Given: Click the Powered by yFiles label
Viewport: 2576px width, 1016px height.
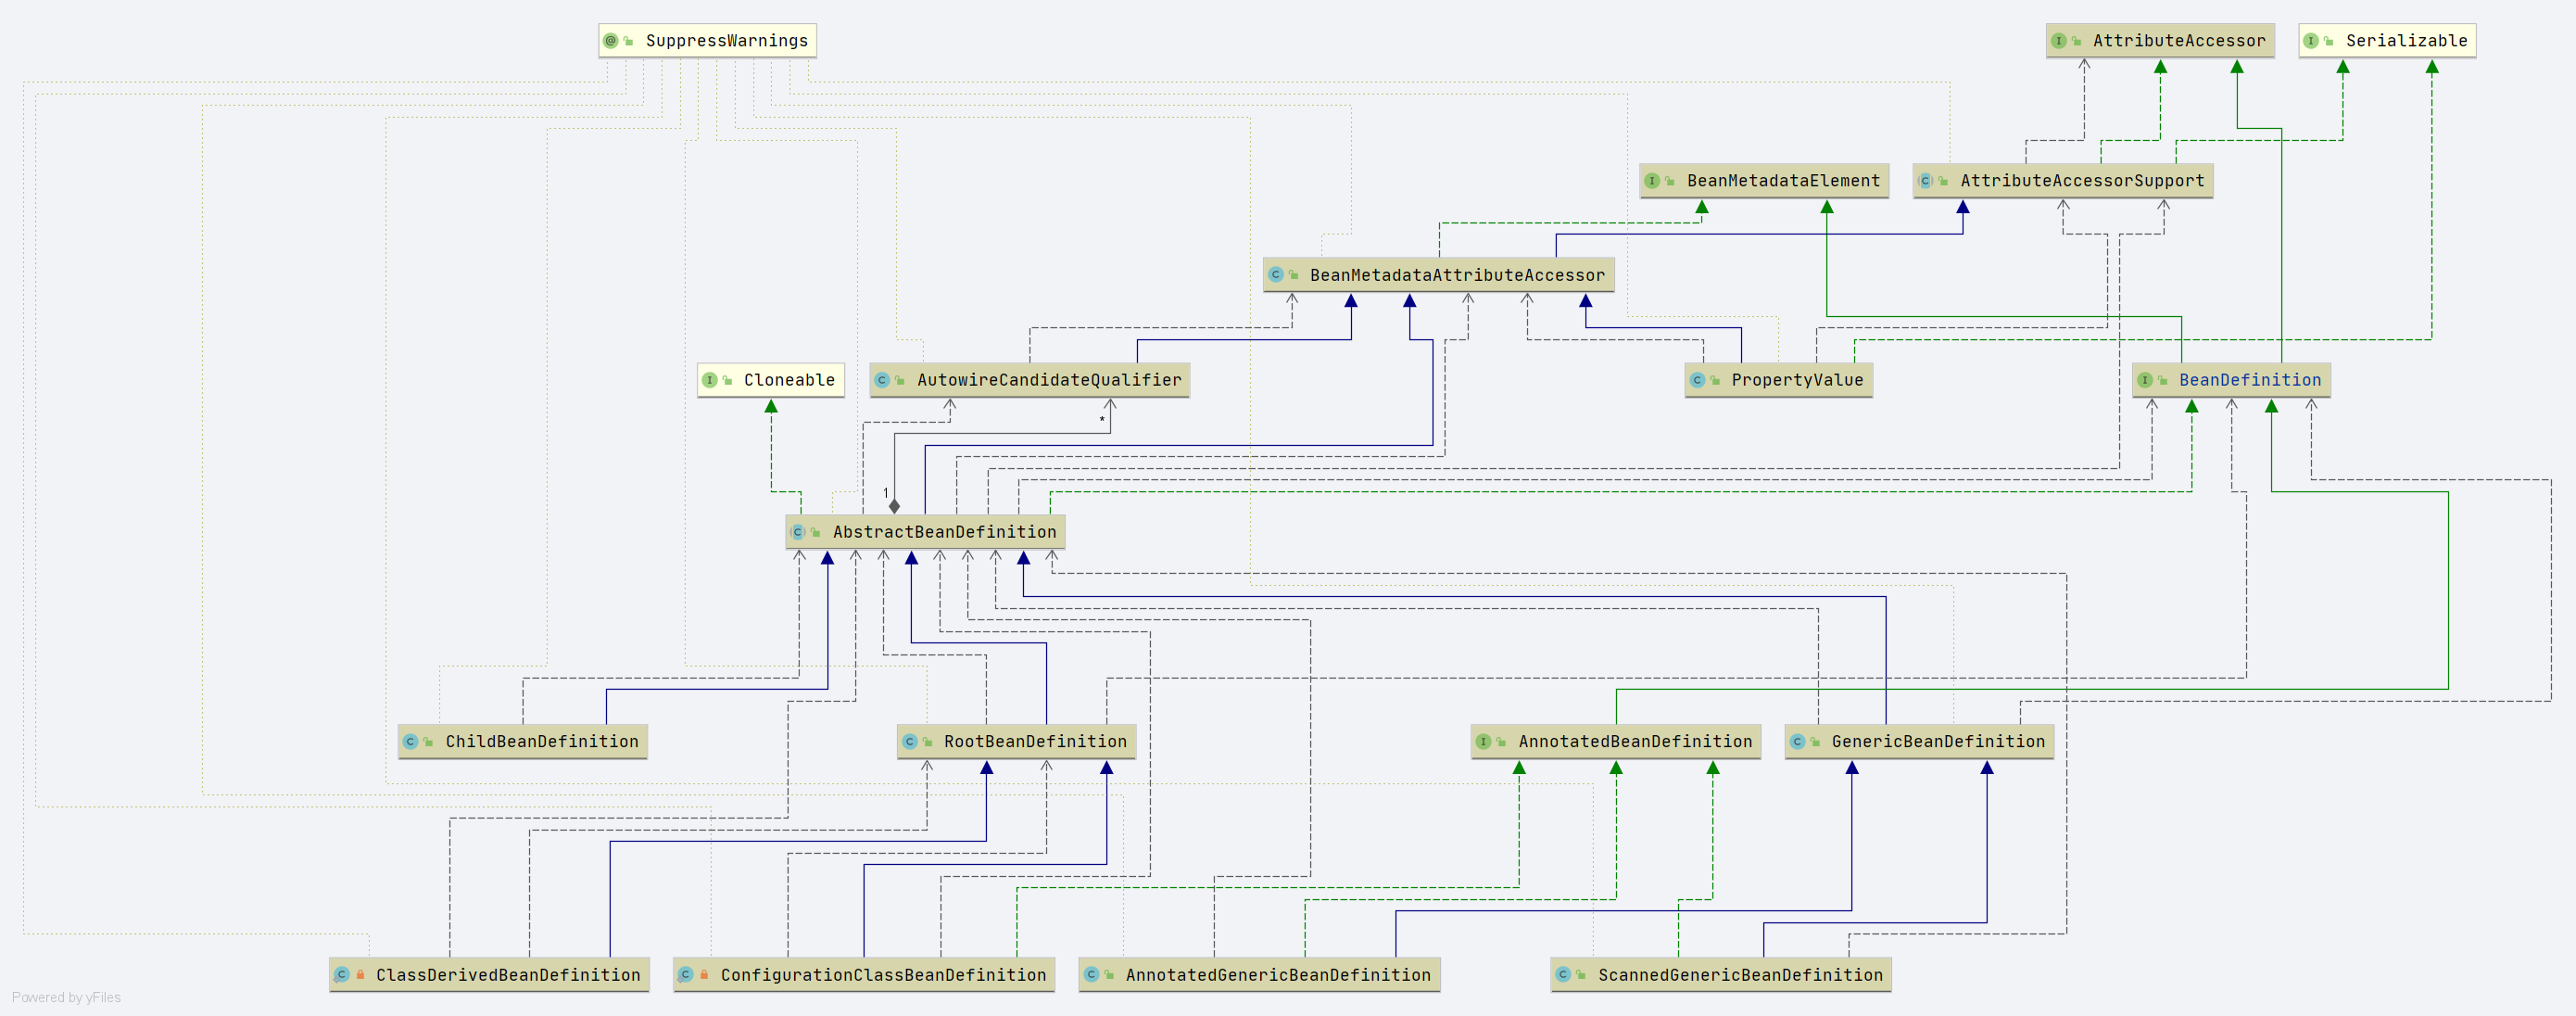Looking at the screenshot, I should coord(66,997).
